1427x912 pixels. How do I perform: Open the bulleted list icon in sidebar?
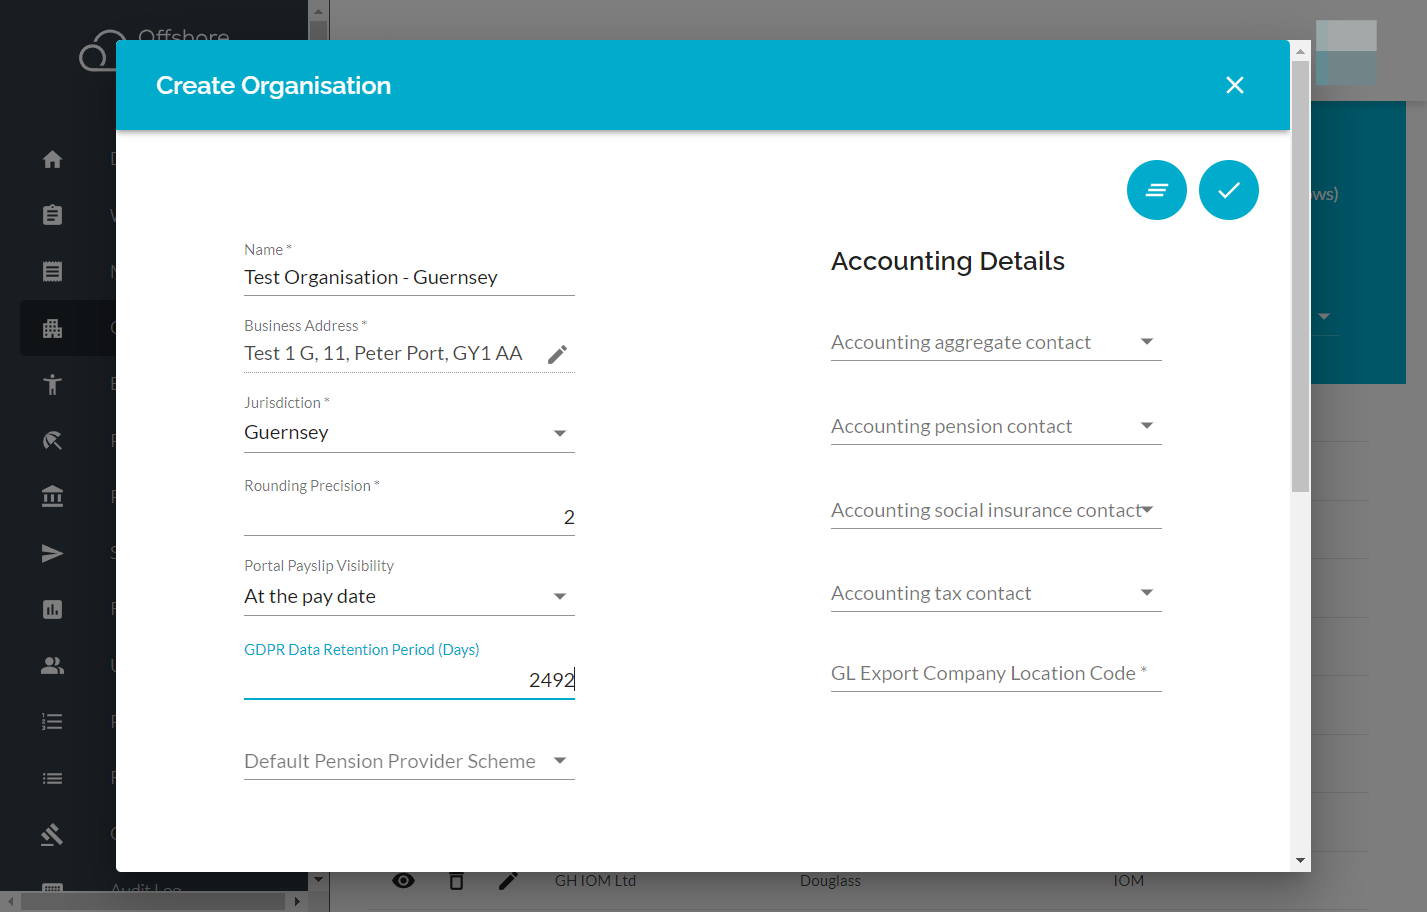coord(53,778)
